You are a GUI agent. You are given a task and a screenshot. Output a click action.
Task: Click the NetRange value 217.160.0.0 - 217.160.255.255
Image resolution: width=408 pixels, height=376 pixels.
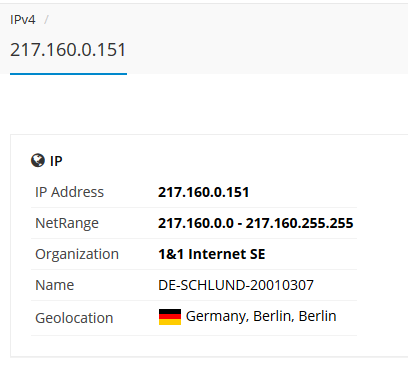255,223
